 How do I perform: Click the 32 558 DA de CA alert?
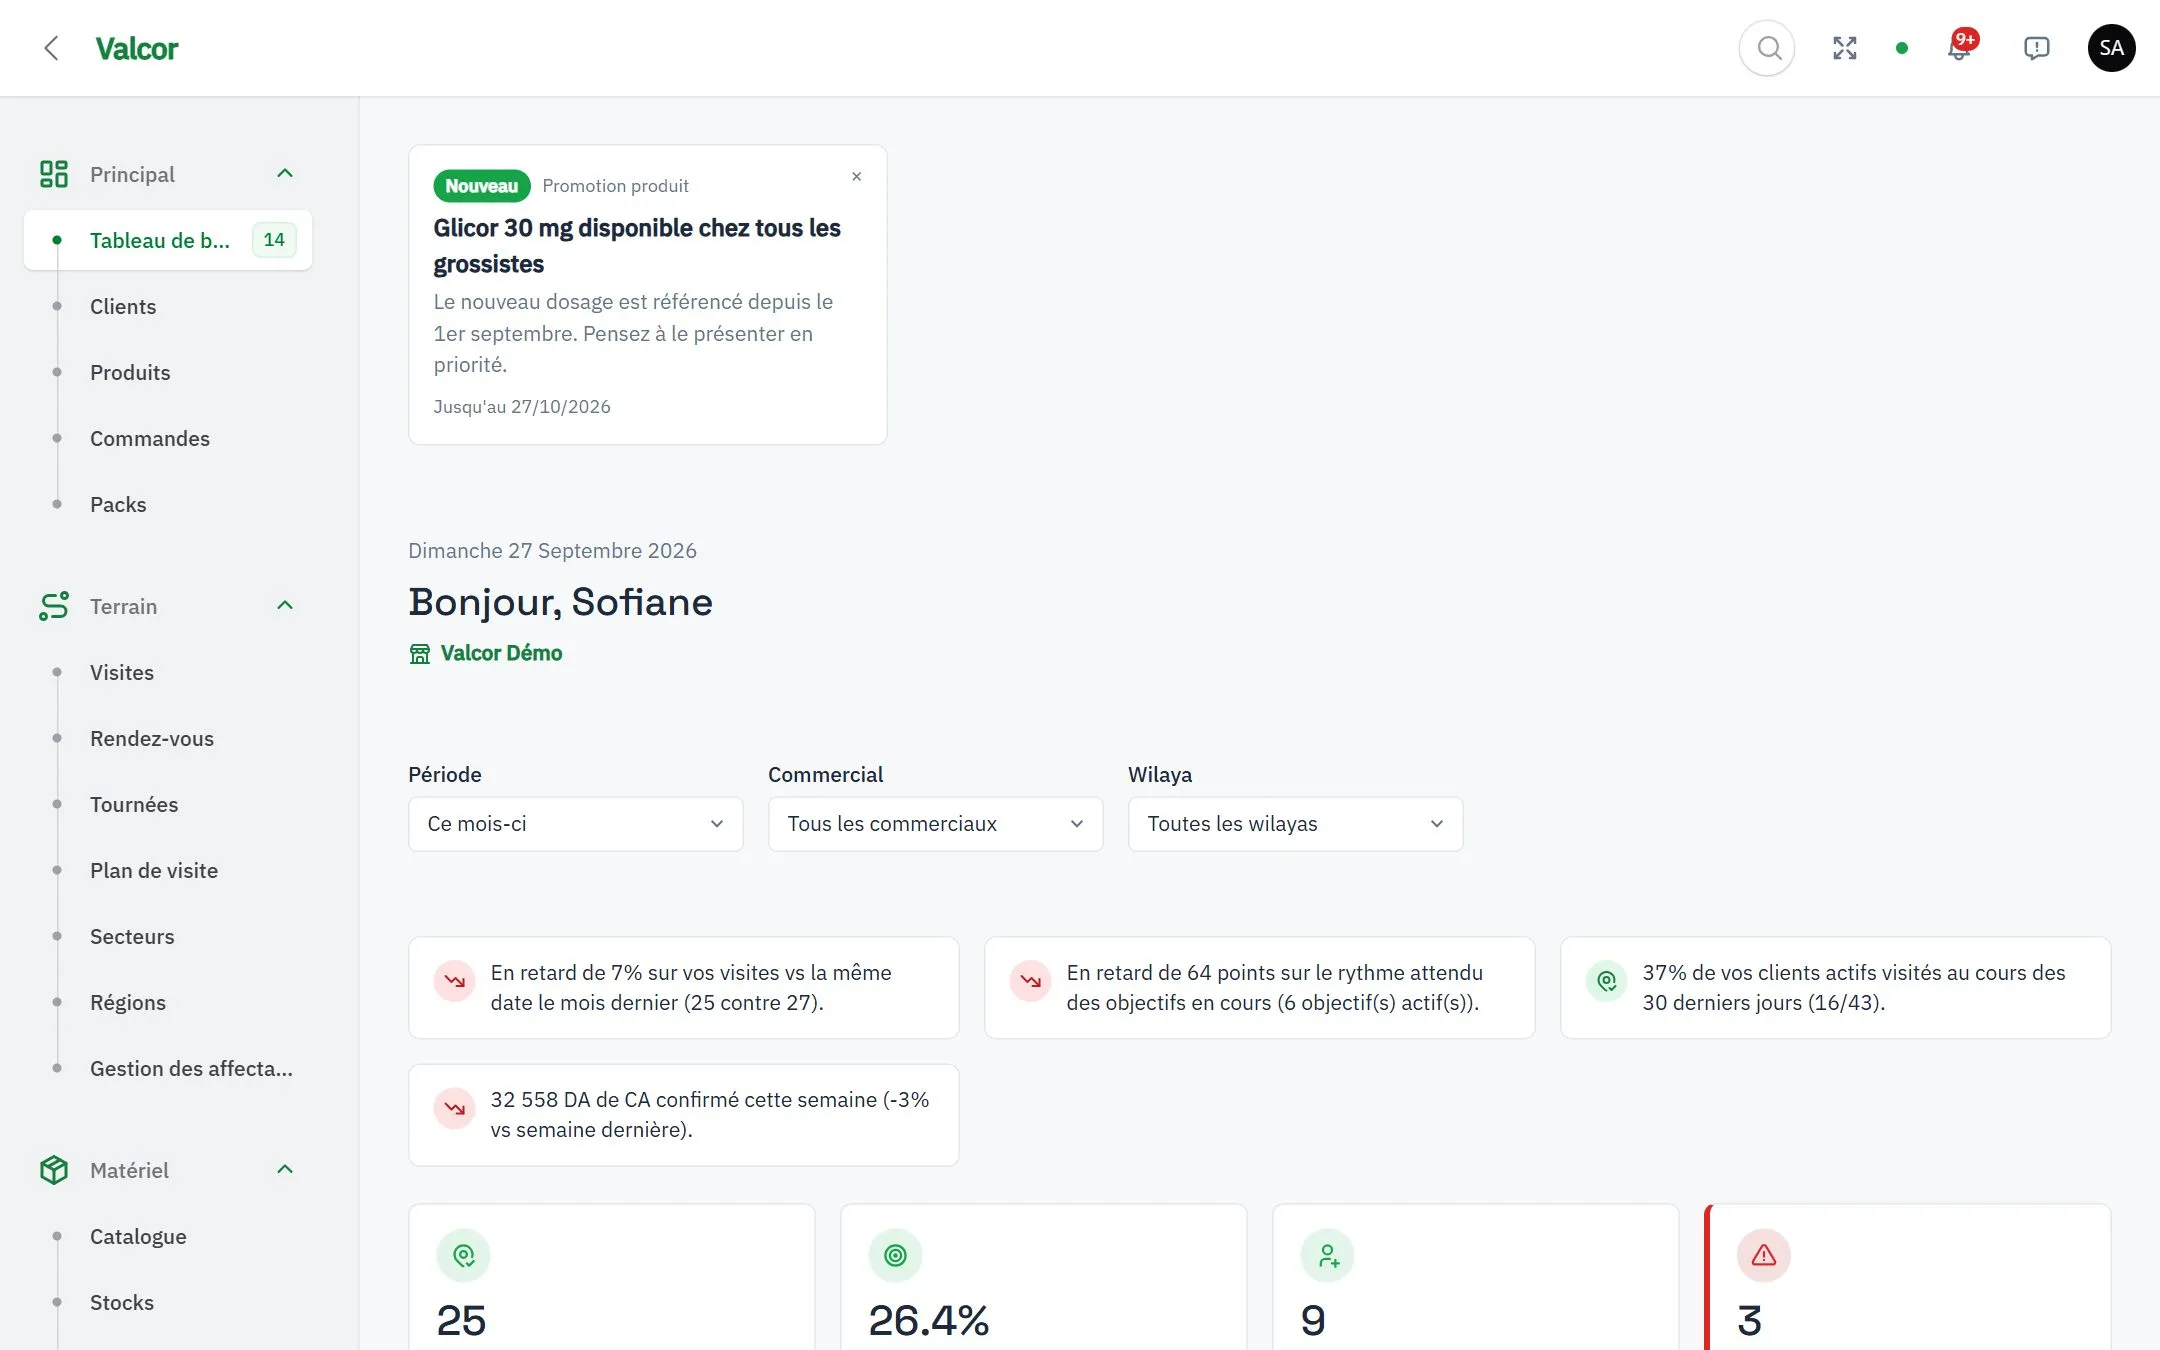tap(684, 1115)
